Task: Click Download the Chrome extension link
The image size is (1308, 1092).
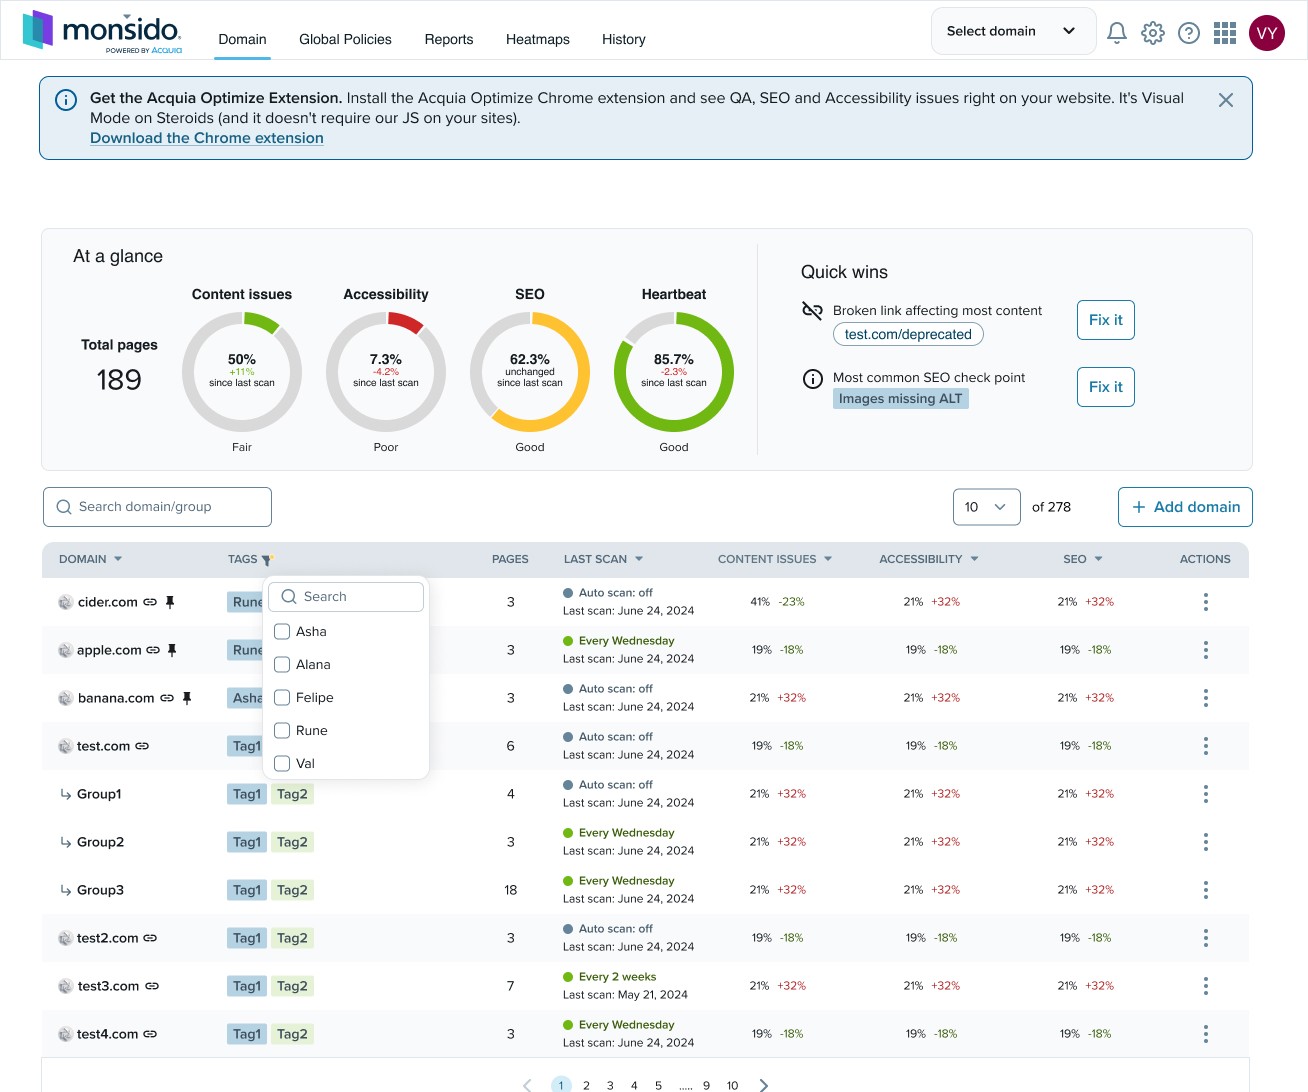Action: (207, 138)
